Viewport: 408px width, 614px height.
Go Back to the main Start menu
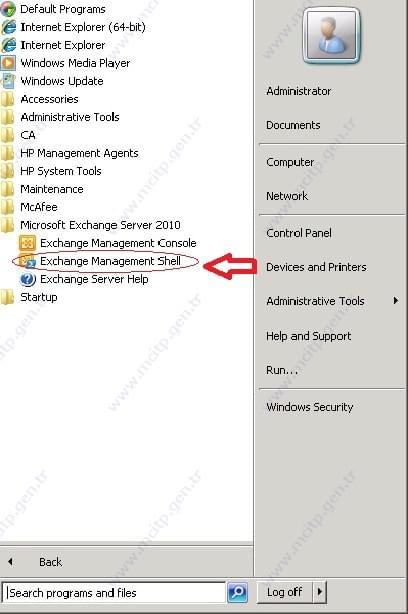[x=50, y=562]
